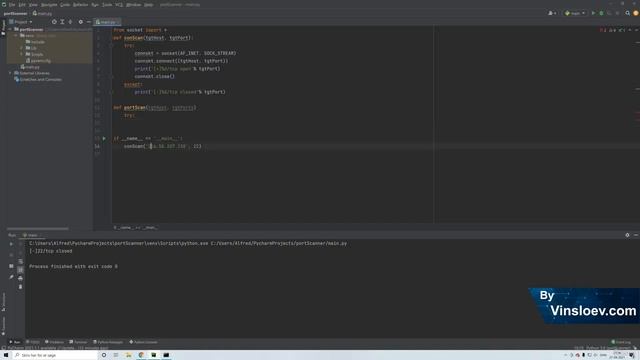The height and width of the screenshot is (360, 640).
Task: Select Scratches and Consoles node
Action: tap(38, 79)
